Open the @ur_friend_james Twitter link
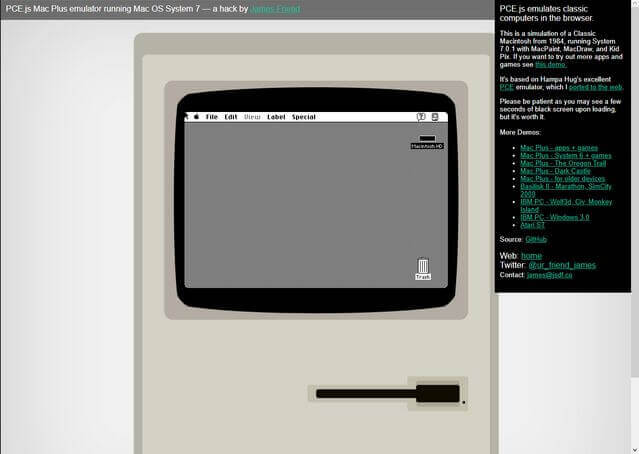Viewport: 639px width, 454px height. (x=562, y=265)
